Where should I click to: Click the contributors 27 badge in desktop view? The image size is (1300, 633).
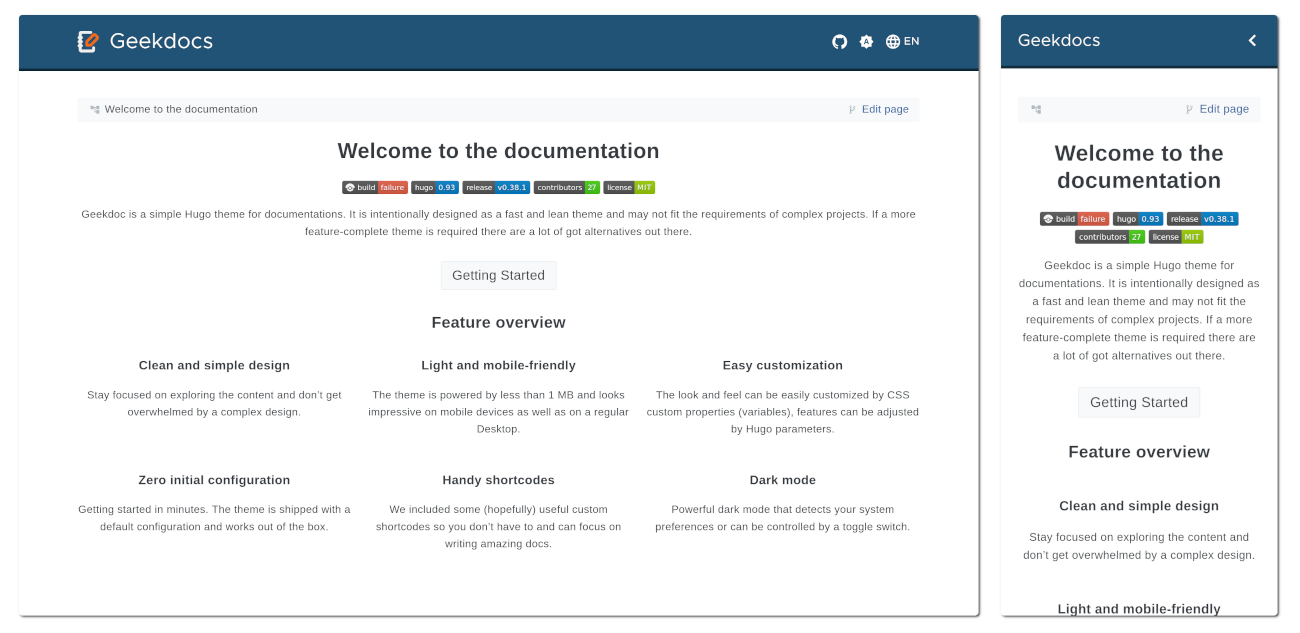click(x=566, y=187)
